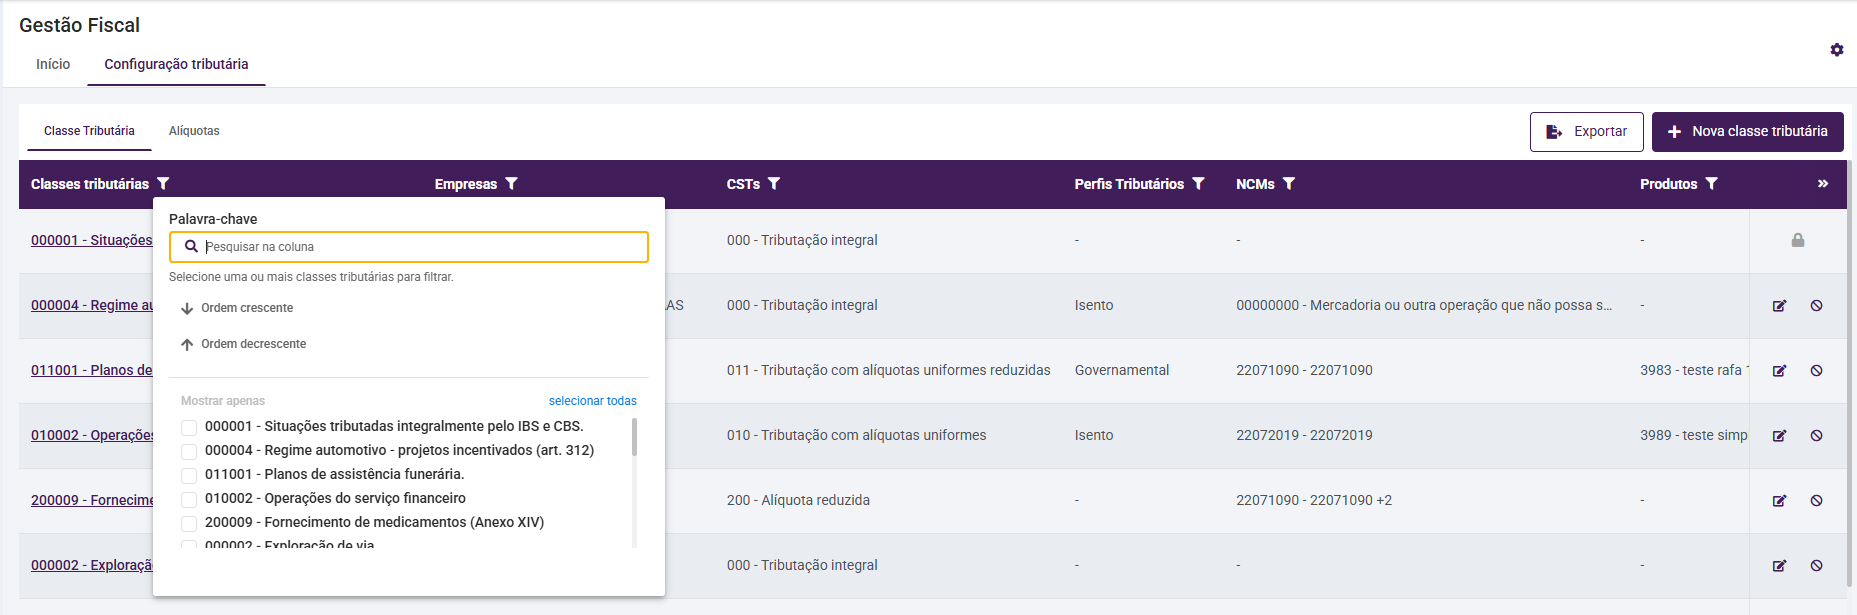Check the 000001 Situações tributadas checkbox

pos(189,427)
